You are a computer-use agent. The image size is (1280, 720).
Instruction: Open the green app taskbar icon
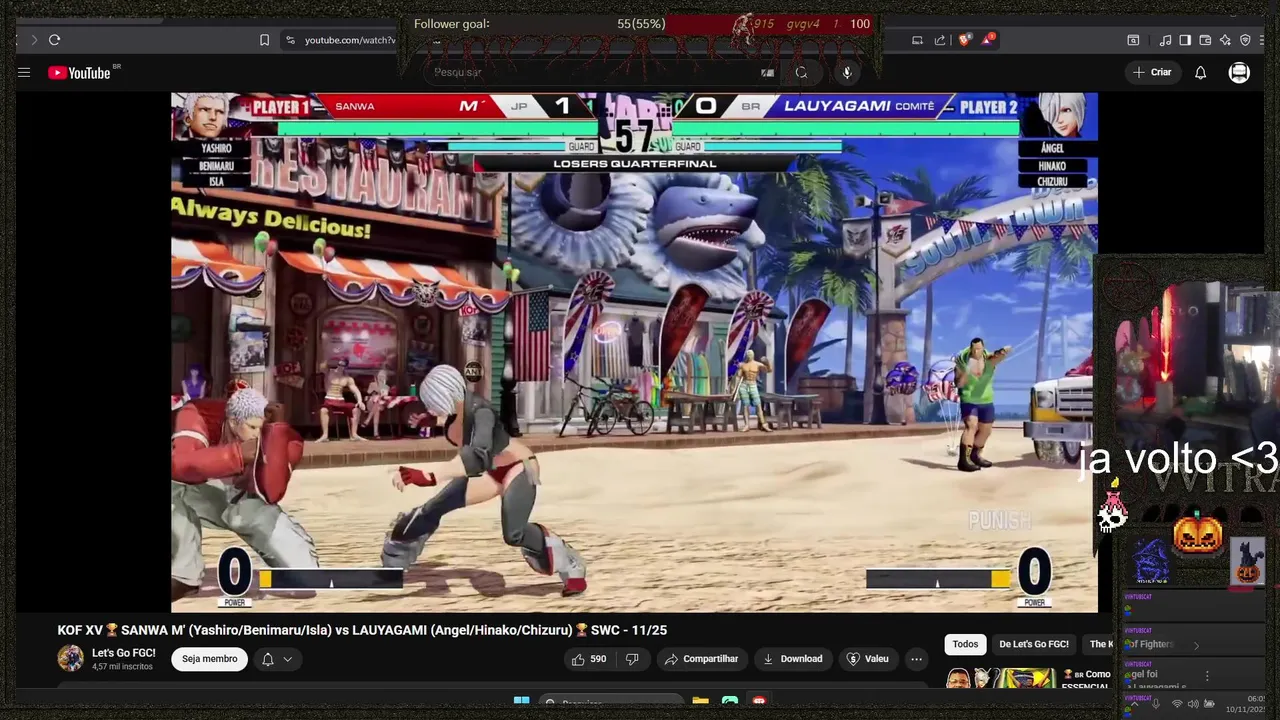(x=730, y=701)
